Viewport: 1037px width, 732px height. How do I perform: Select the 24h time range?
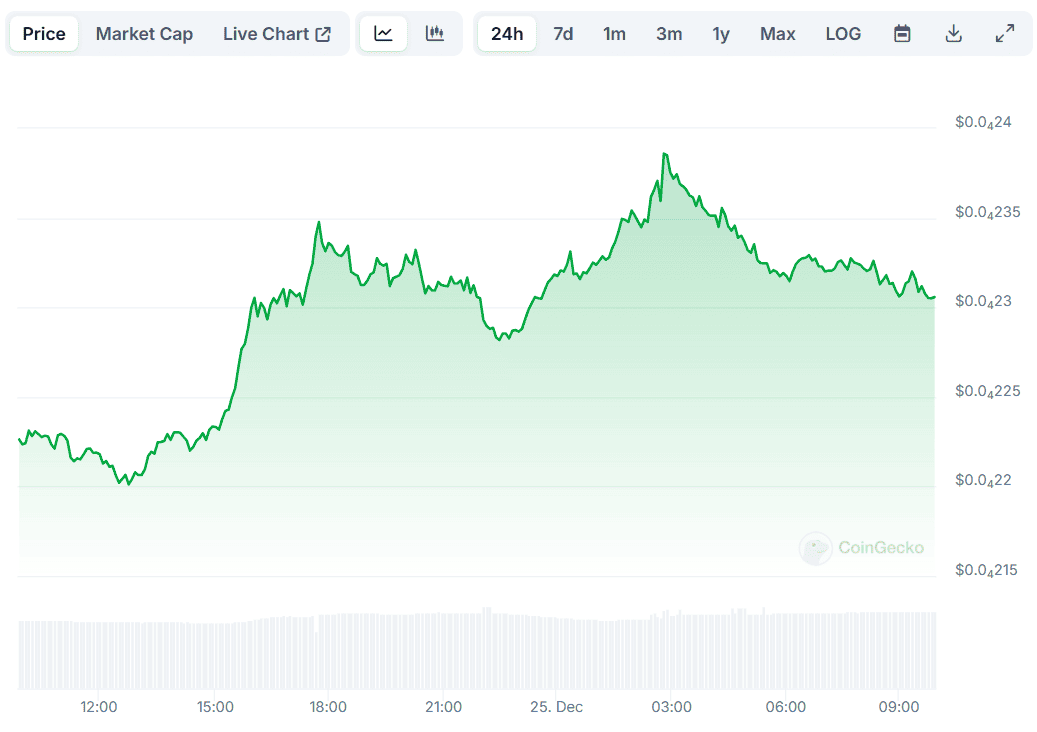[x=507, y=34]
